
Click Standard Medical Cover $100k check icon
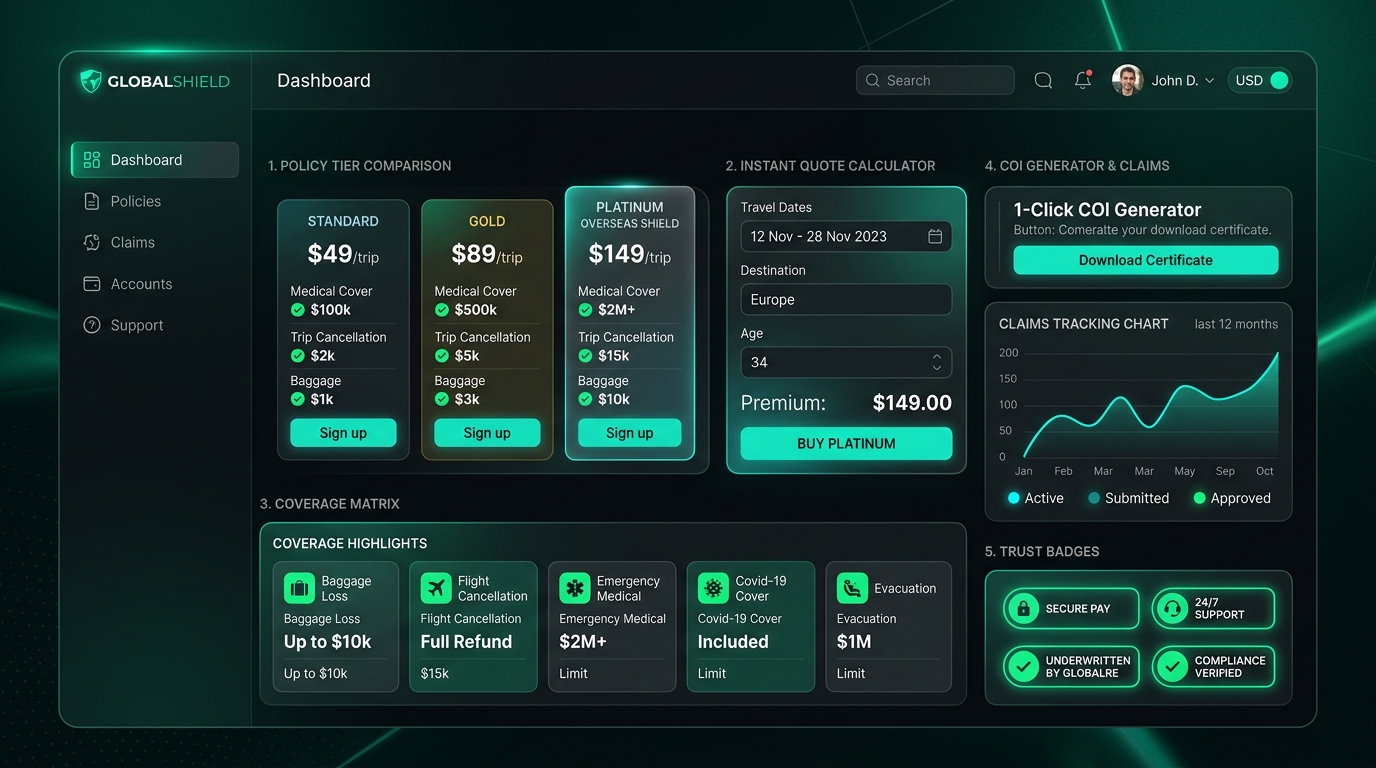(298, 310)
